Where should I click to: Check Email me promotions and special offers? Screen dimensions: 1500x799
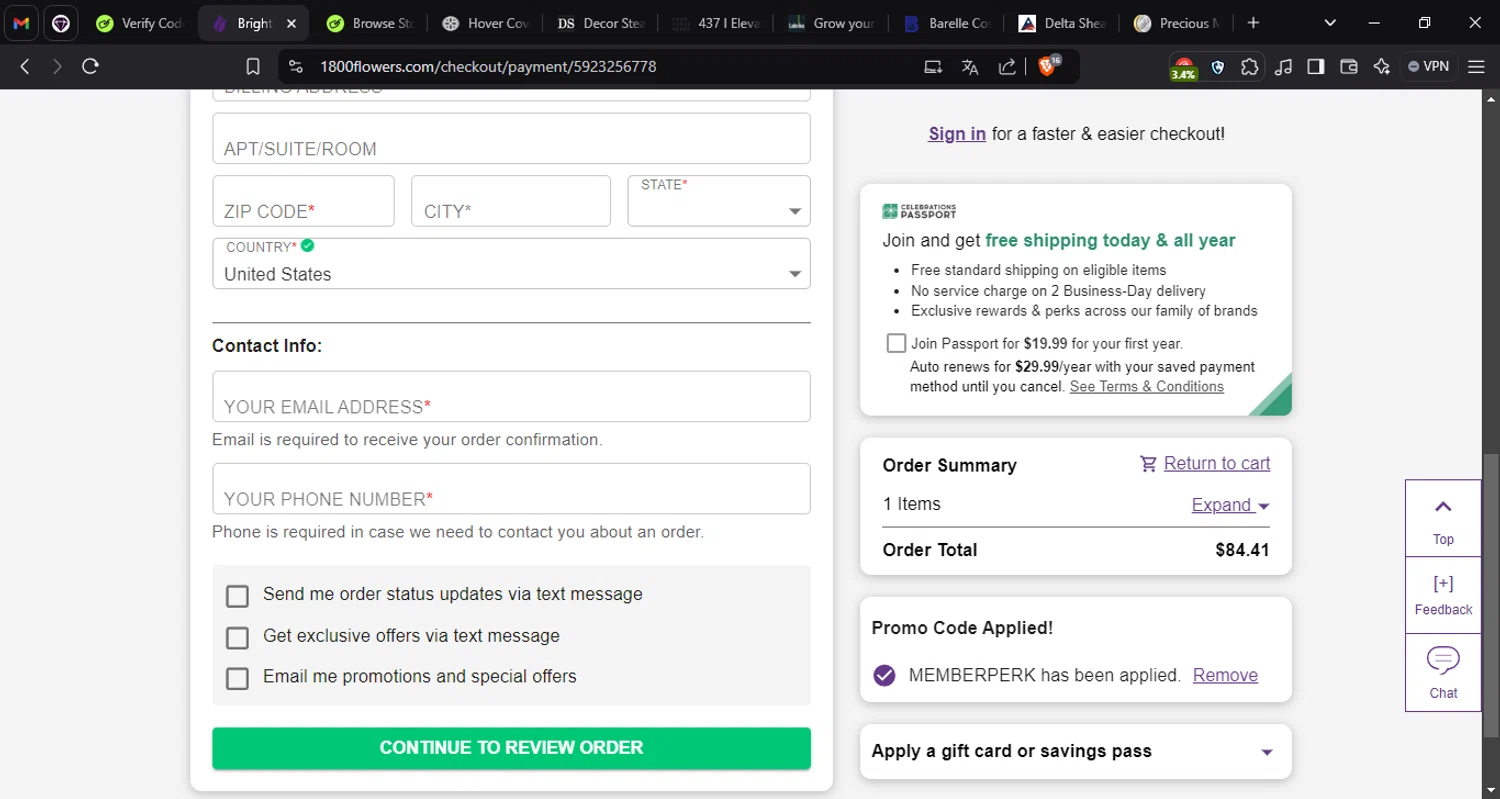237,679
